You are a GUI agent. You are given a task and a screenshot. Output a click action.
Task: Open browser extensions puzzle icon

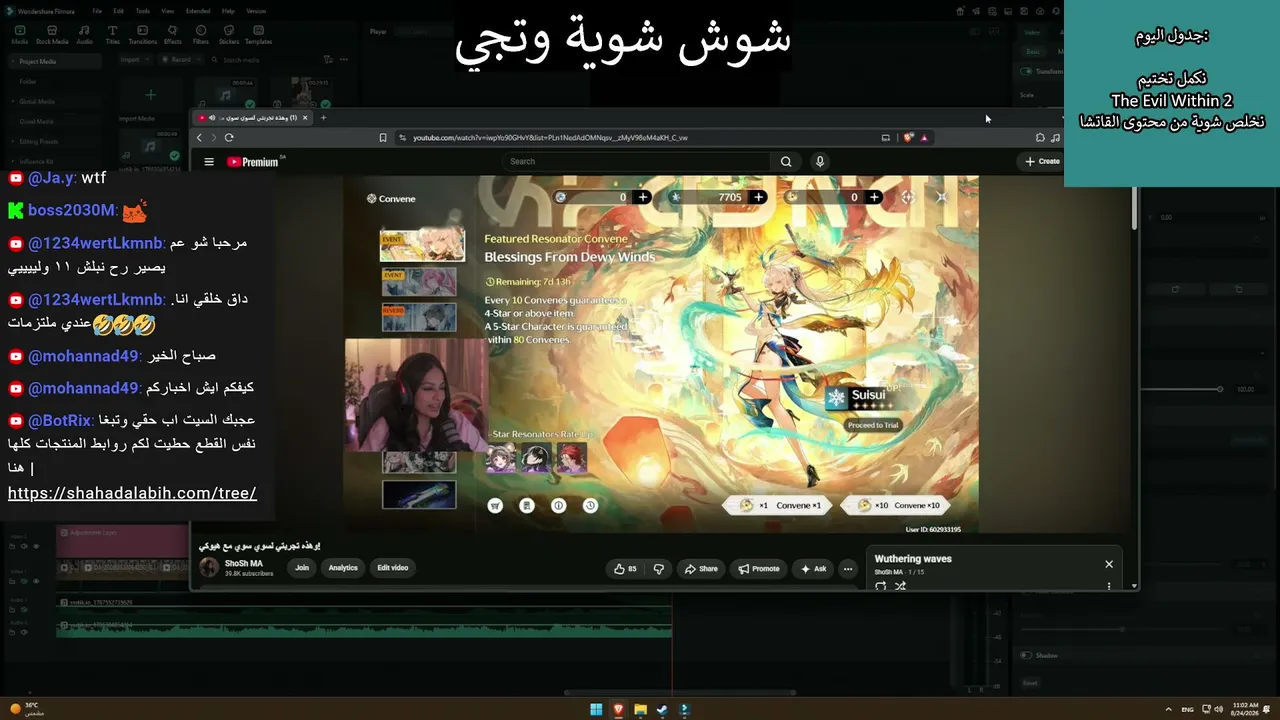pos(1041,138)
